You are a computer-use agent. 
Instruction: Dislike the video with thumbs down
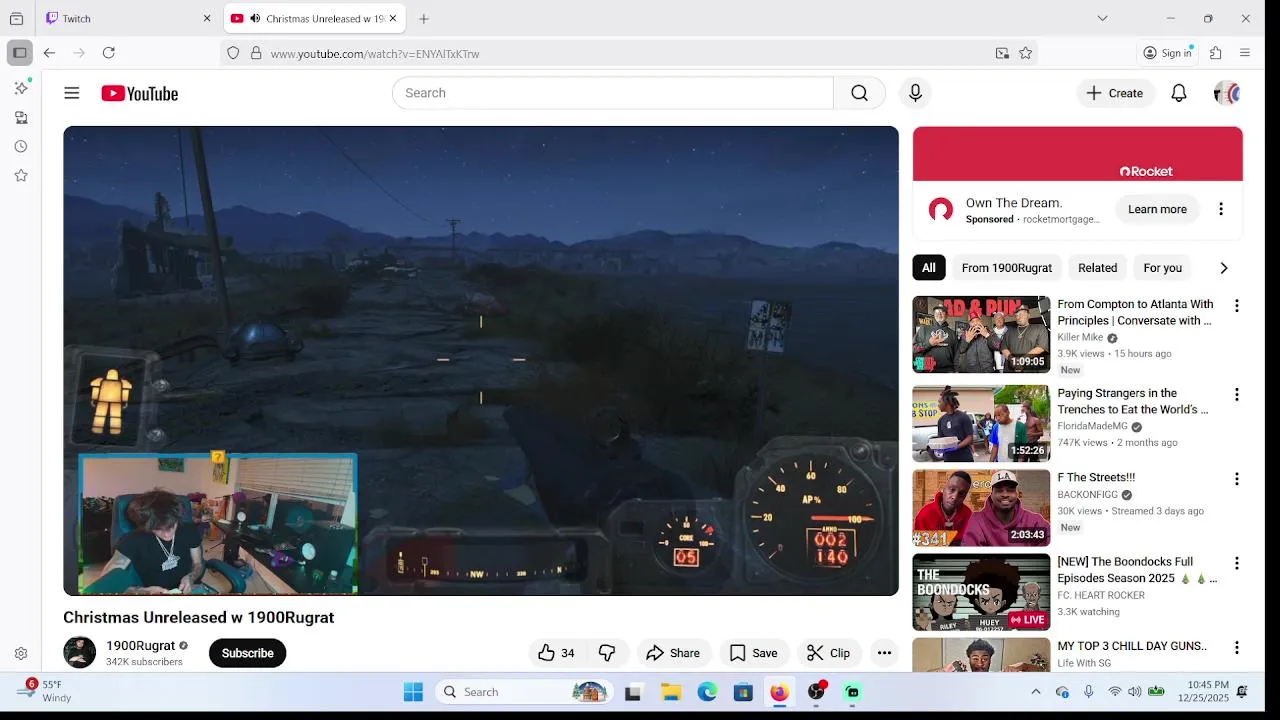(607, 653)
